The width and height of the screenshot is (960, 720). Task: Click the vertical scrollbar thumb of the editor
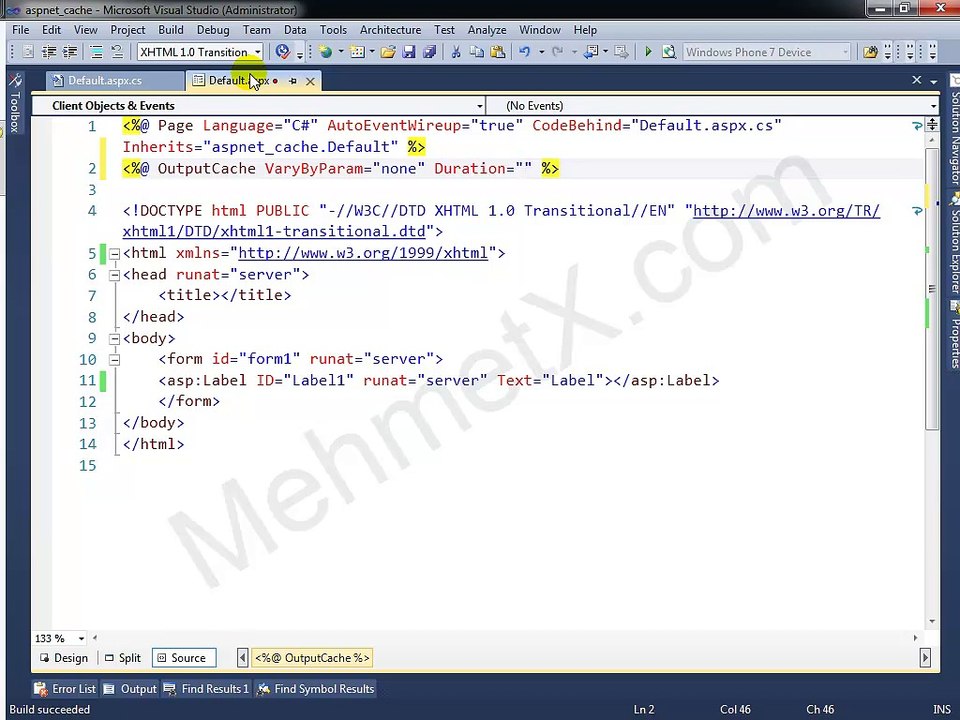point(932,288)
